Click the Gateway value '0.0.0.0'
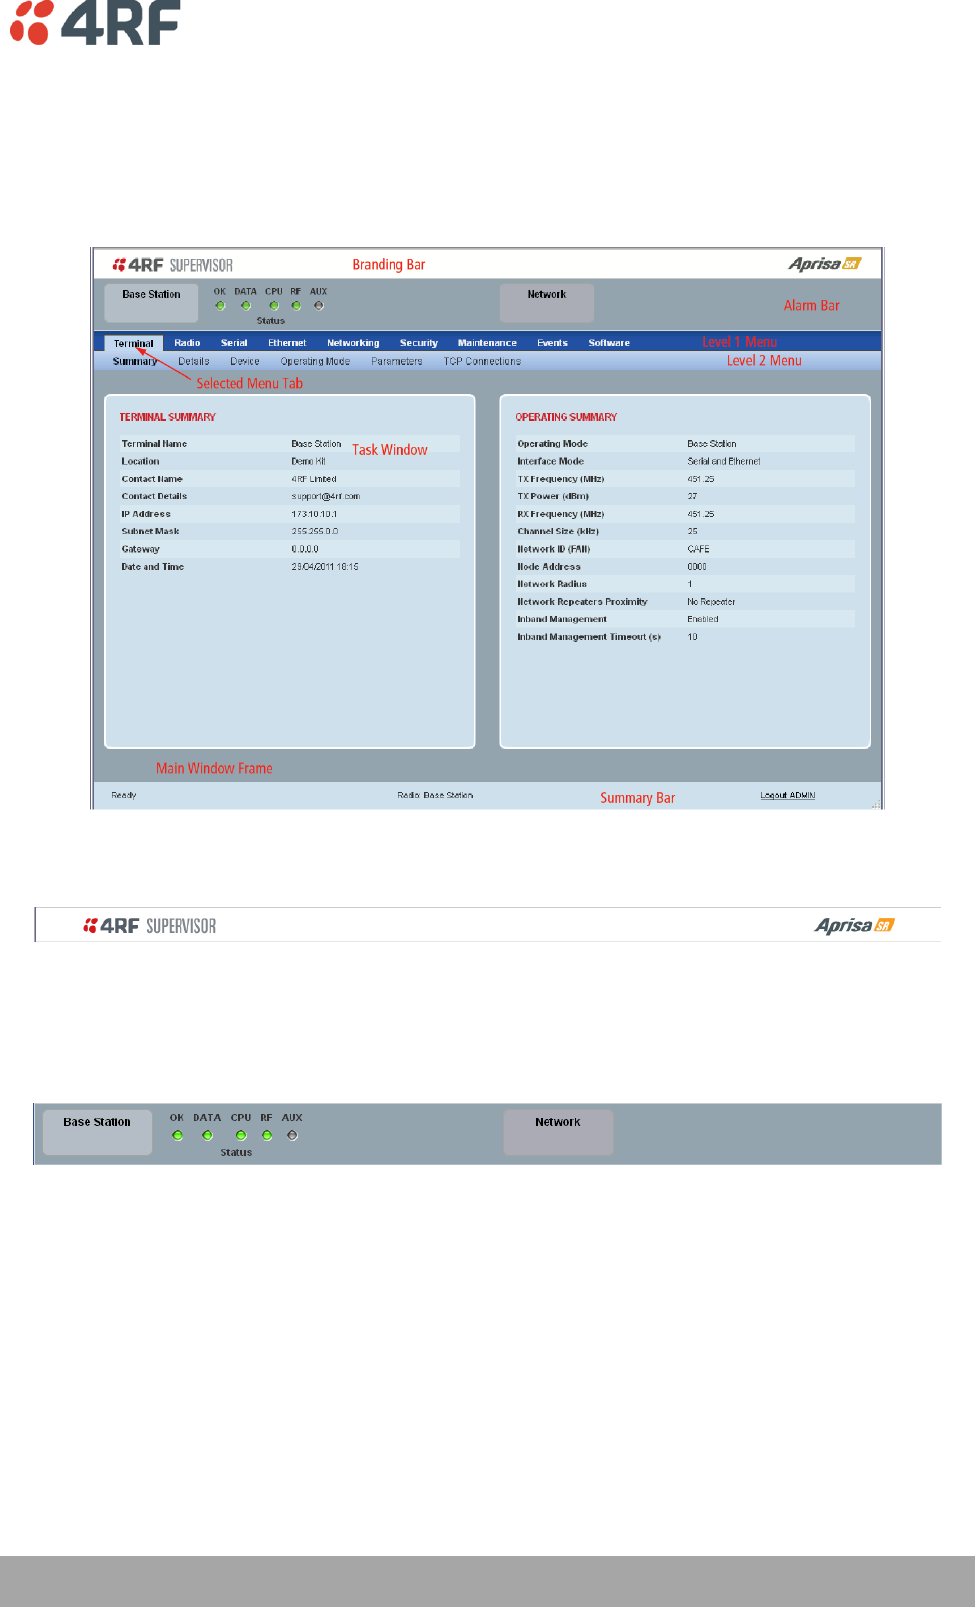The height and width of the screenshot is (1607, 975). [x=305, y=549]
